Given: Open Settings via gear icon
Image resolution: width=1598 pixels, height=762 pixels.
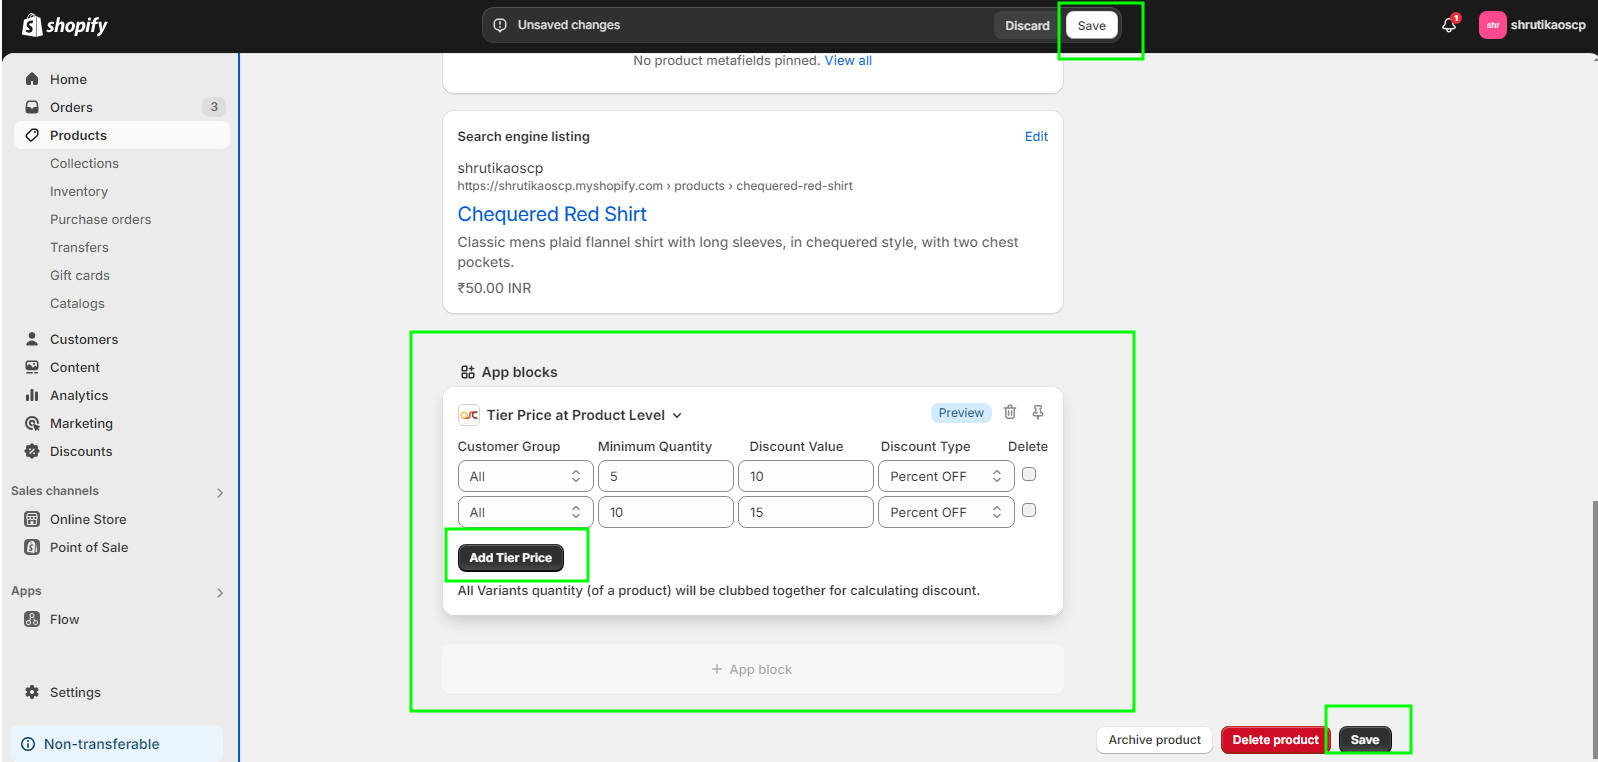Looking at the screenshot, I should click(32, 692).
